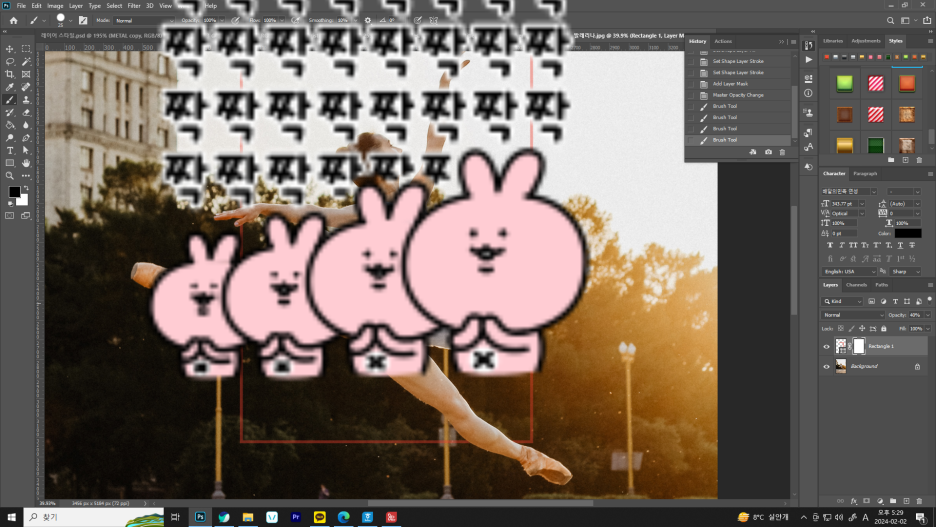The image size is (936, 527).
Task: Toggle lock image pixels
Action: click(x=851, y=329)
